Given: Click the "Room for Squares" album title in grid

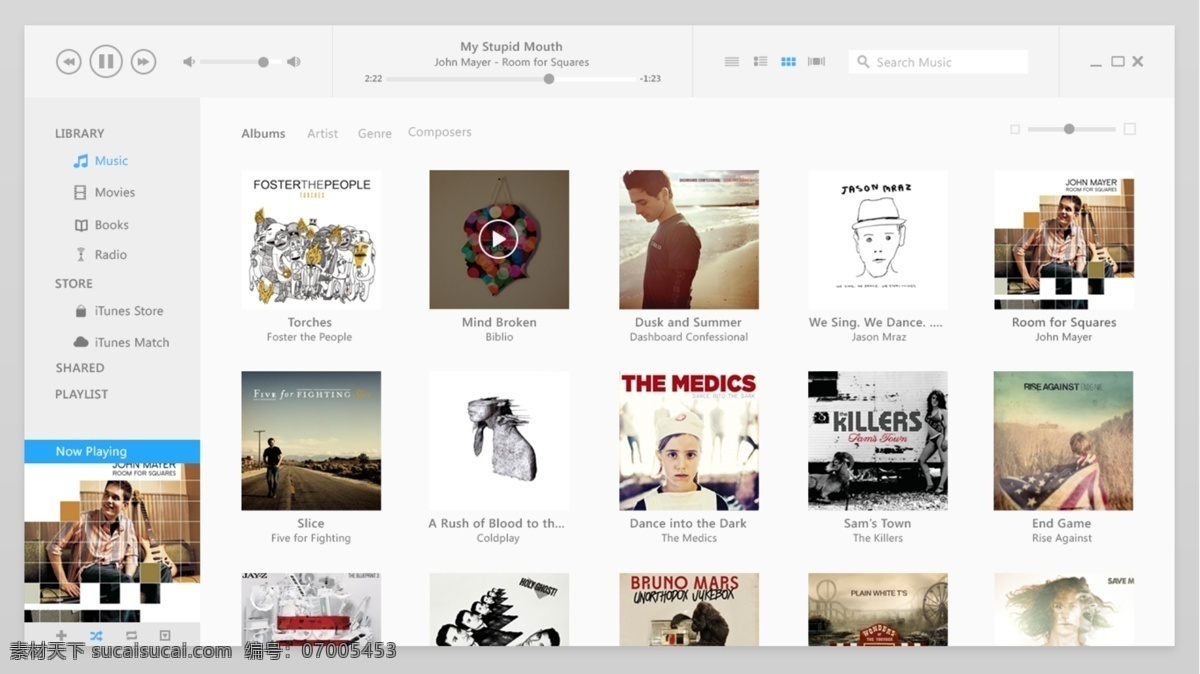Looking at the screenshot, I should pyautogui.click(x=1064, y=322).
